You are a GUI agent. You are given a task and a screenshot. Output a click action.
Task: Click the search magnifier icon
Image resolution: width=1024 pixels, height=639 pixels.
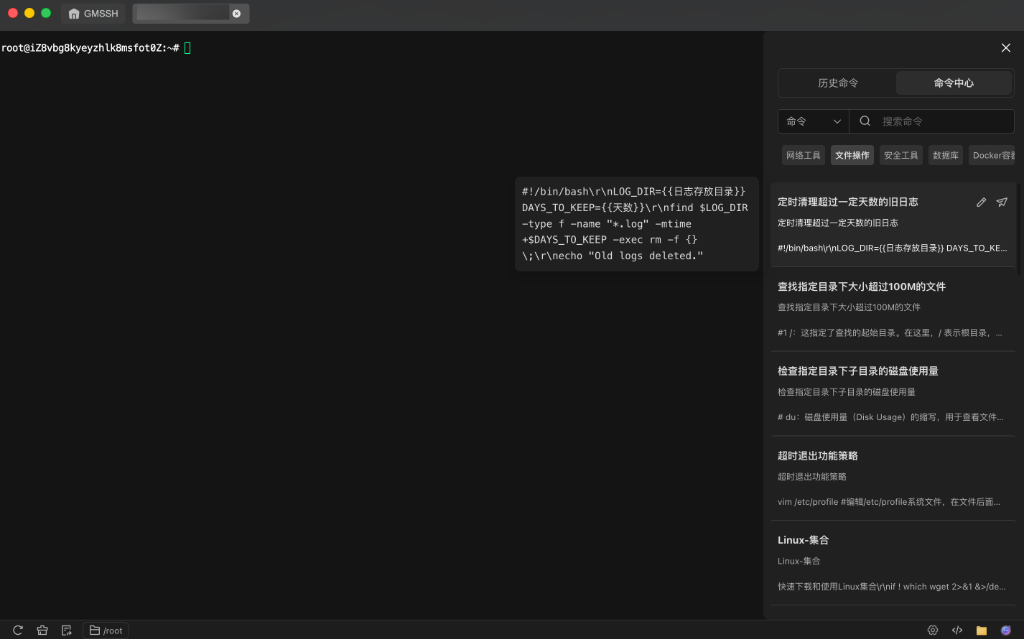[865, 121]
